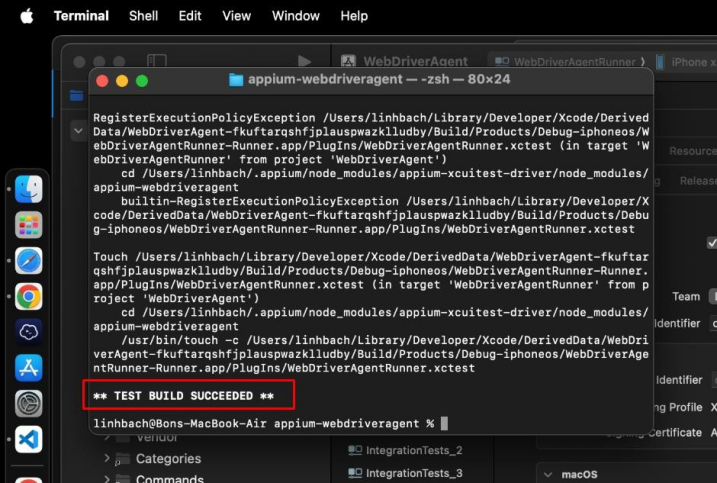Select the IntegrationTests_3 target
Screen dimensions: 717x483
click(413, 473)
